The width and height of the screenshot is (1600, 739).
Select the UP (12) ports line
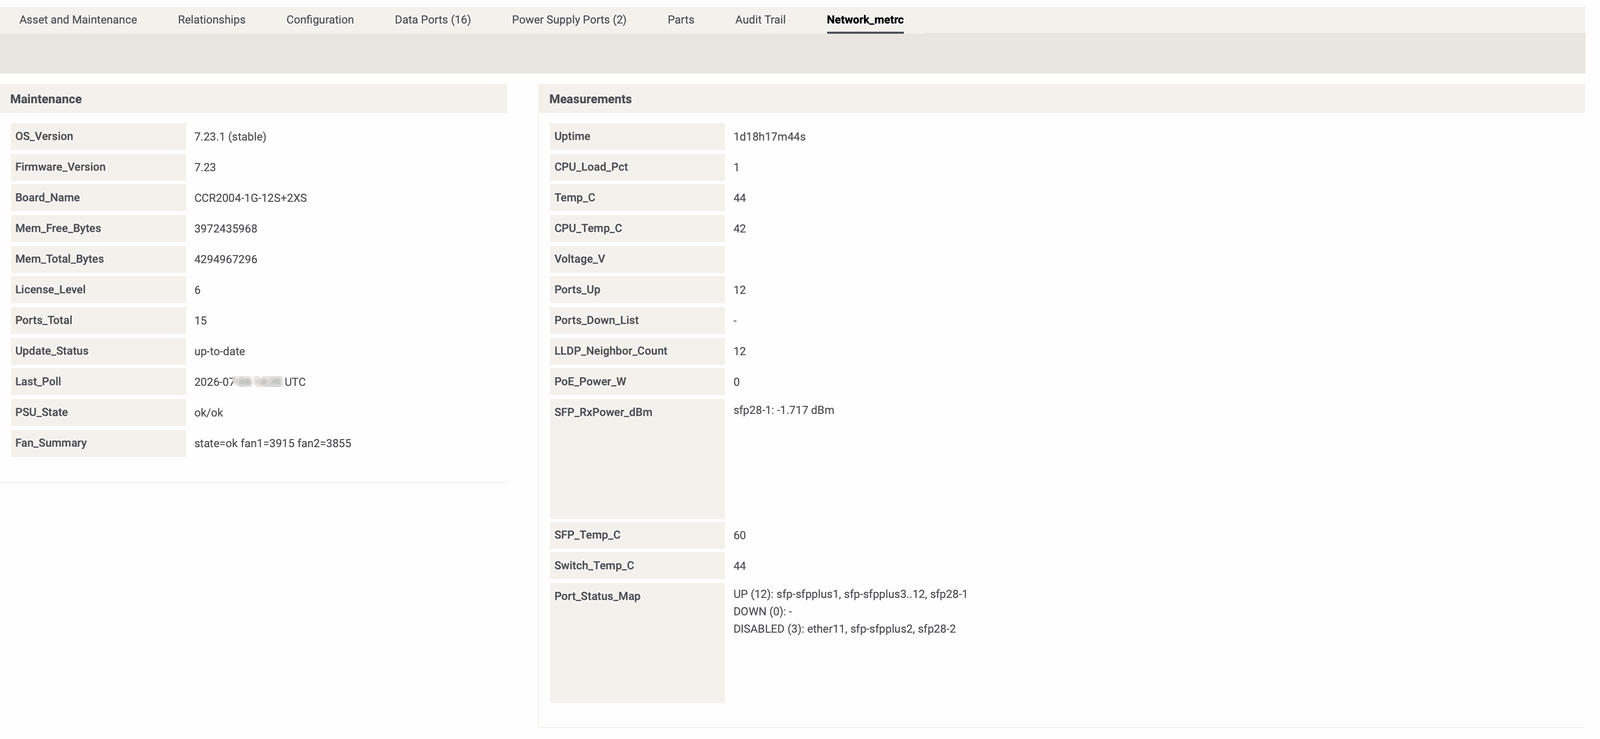click(850, 594)
